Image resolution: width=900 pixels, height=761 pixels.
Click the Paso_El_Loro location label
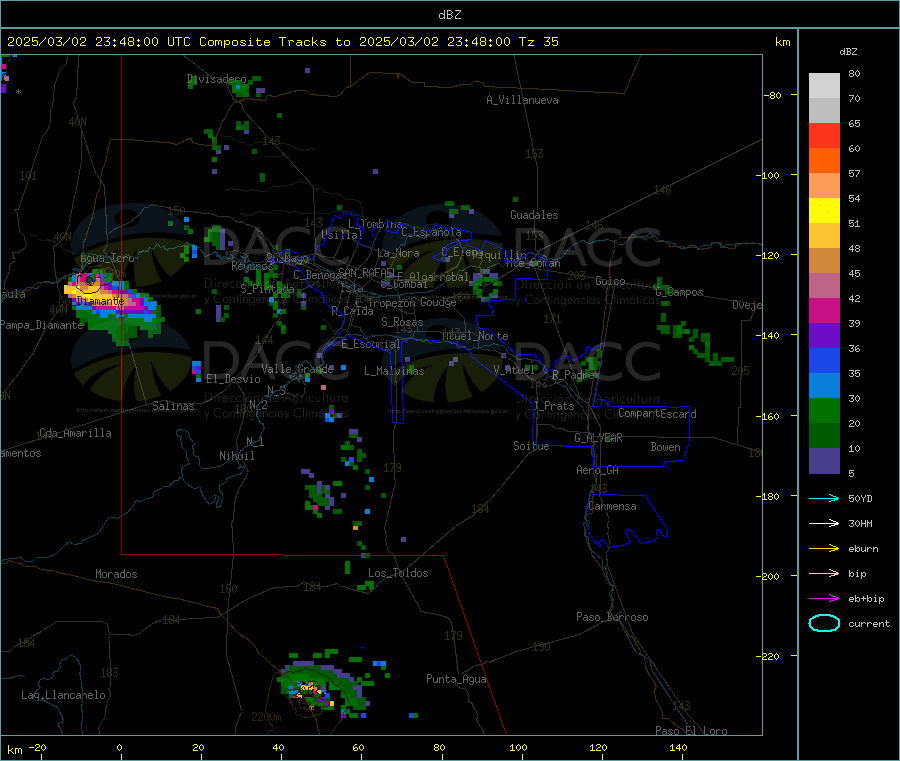pos(691,731)
